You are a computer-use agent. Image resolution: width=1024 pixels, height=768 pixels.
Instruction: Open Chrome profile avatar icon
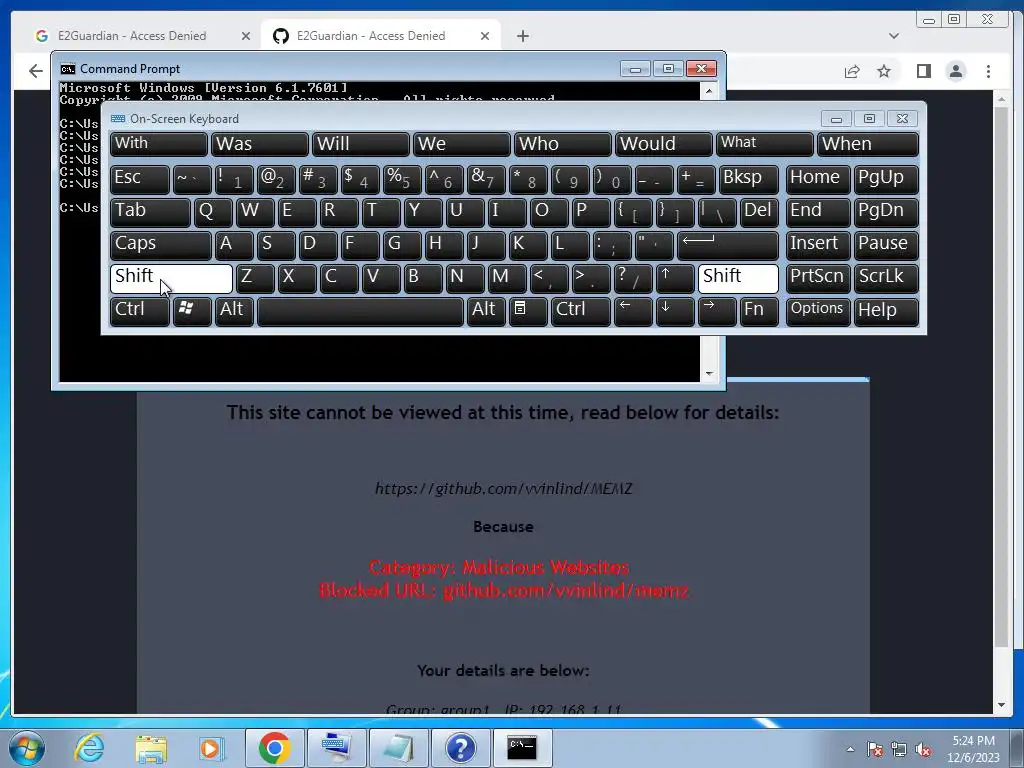click(x=955, y=71)
